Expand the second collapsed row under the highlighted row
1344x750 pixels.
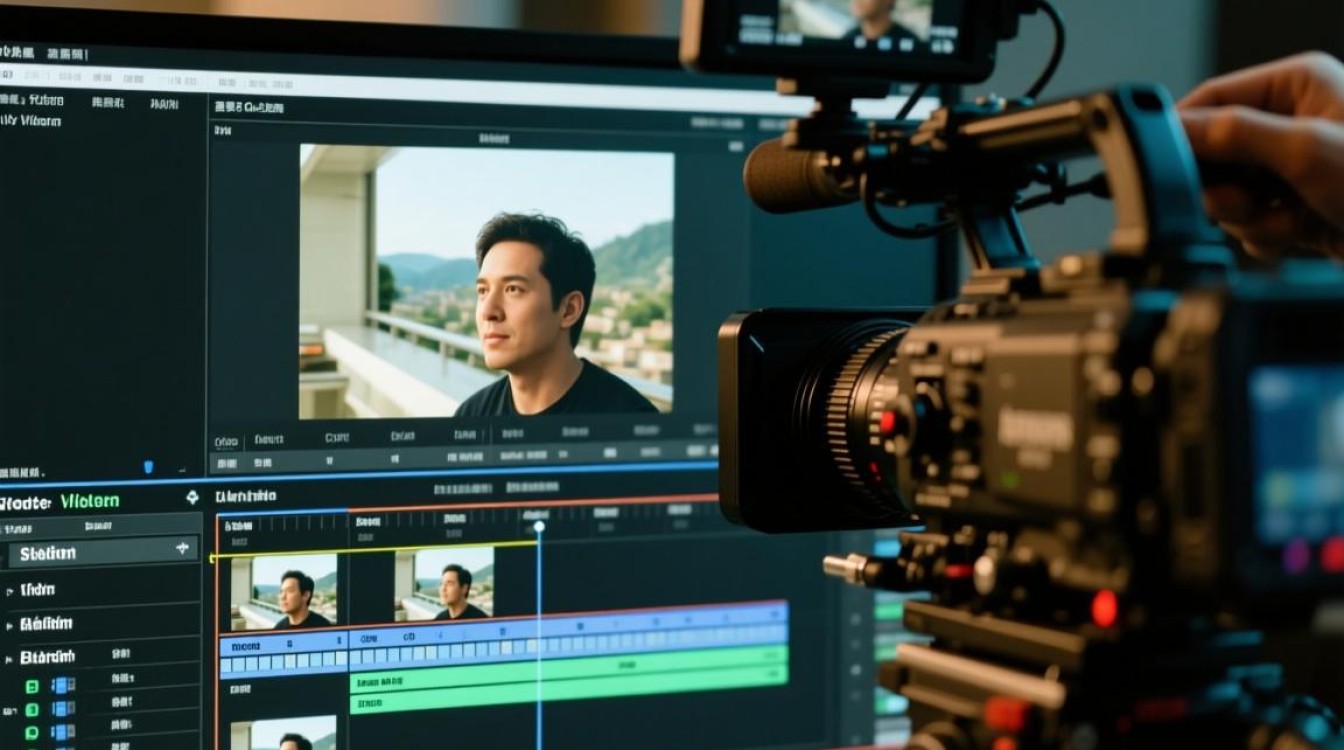[x=10, y=625]
